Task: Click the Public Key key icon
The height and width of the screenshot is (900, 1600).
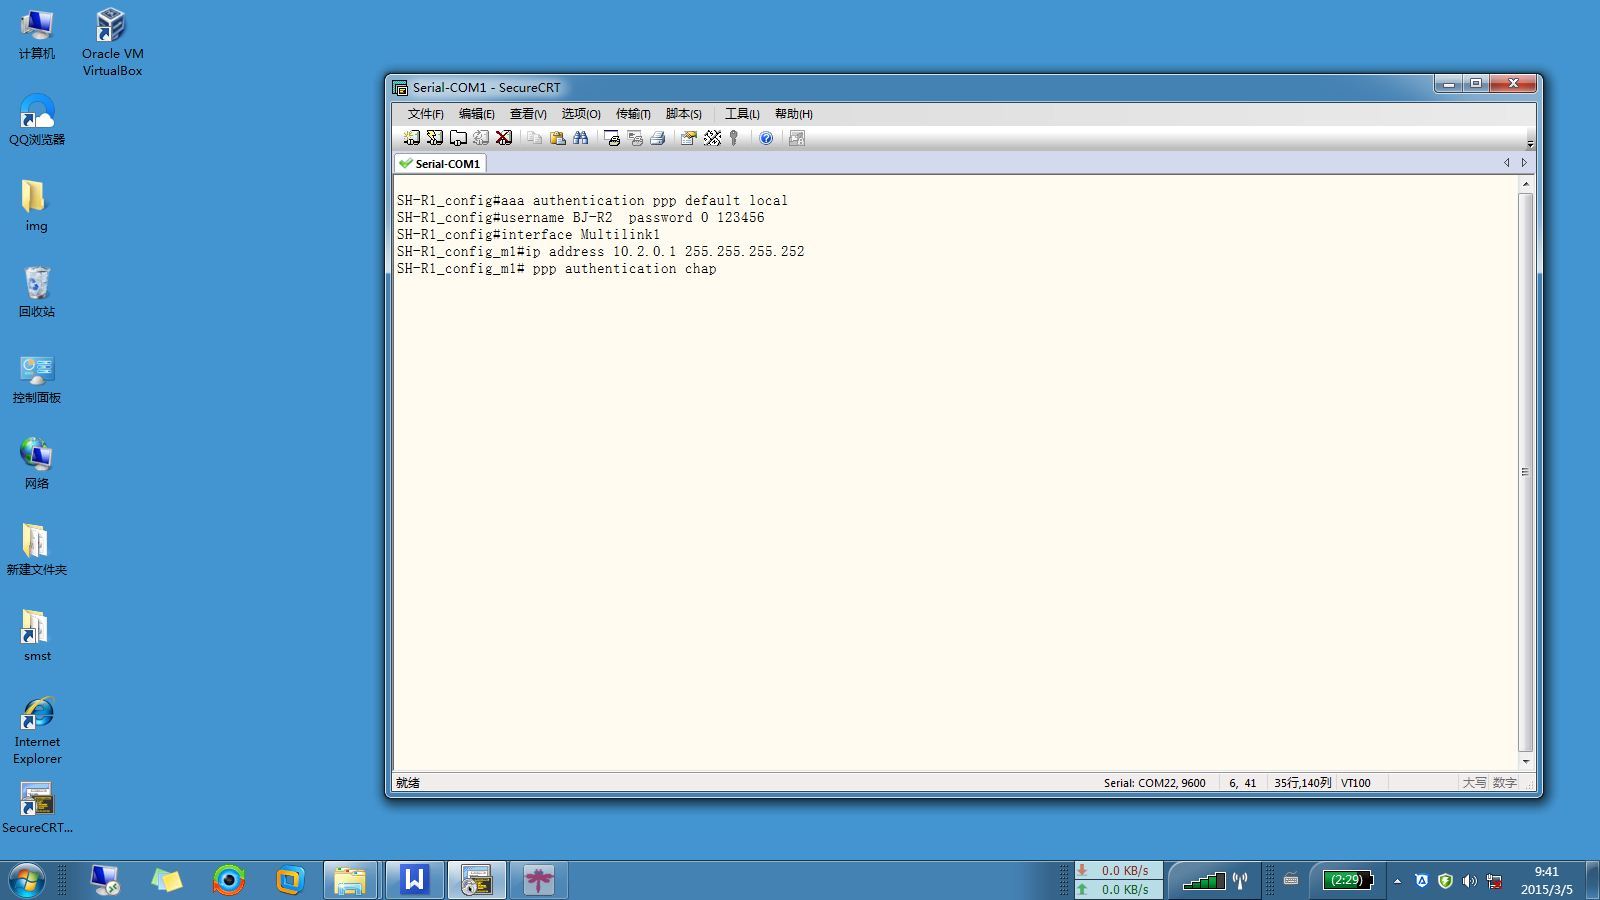Action: pyautogui.click(x=735, y=138)
